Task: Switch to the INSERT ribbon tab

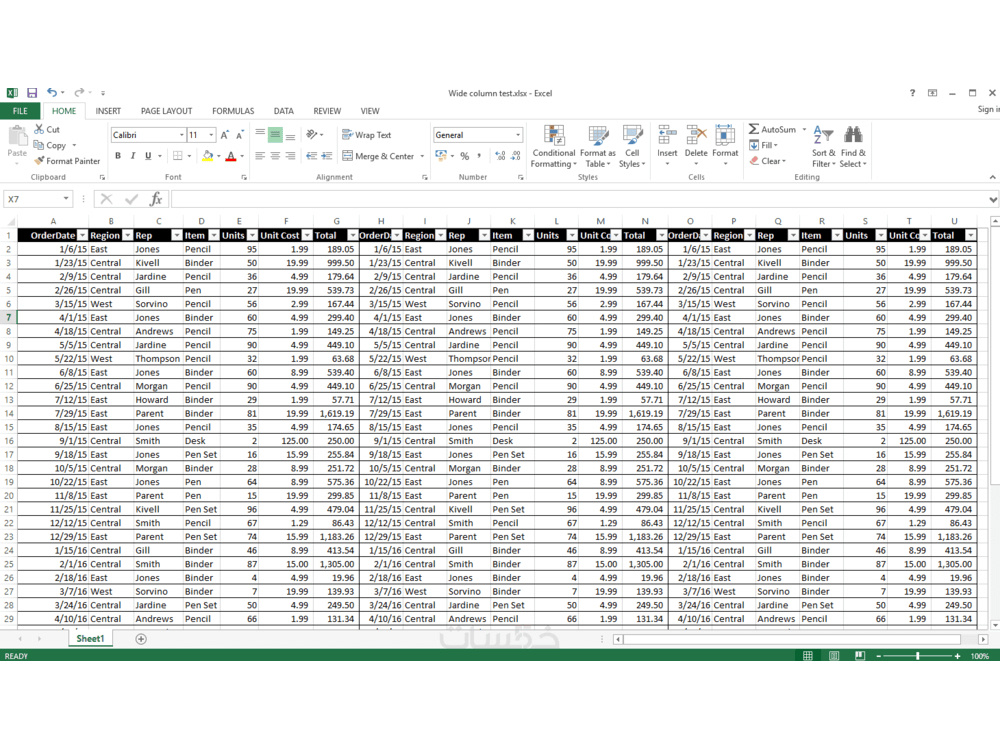Action: point(108,111)
